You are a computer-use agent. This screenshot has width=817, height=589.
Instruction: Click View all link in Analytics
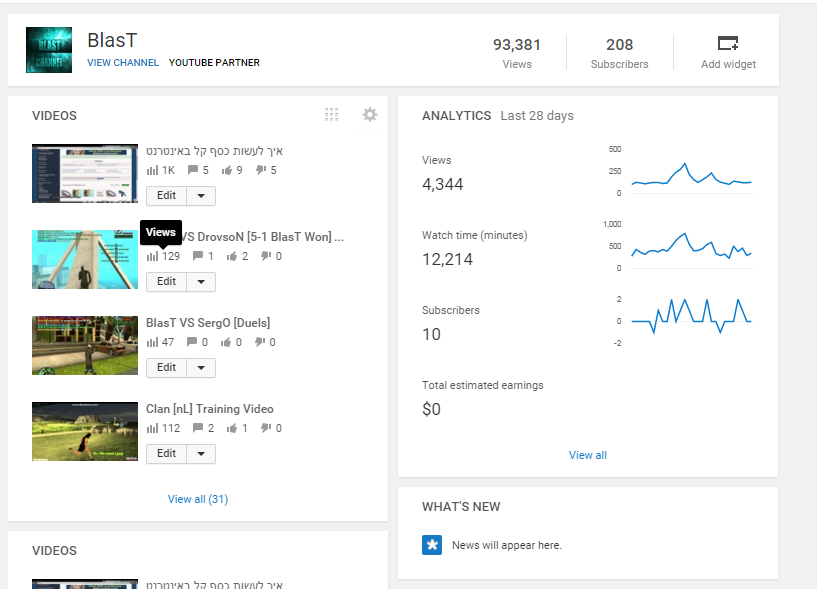[x=588, y=455]
